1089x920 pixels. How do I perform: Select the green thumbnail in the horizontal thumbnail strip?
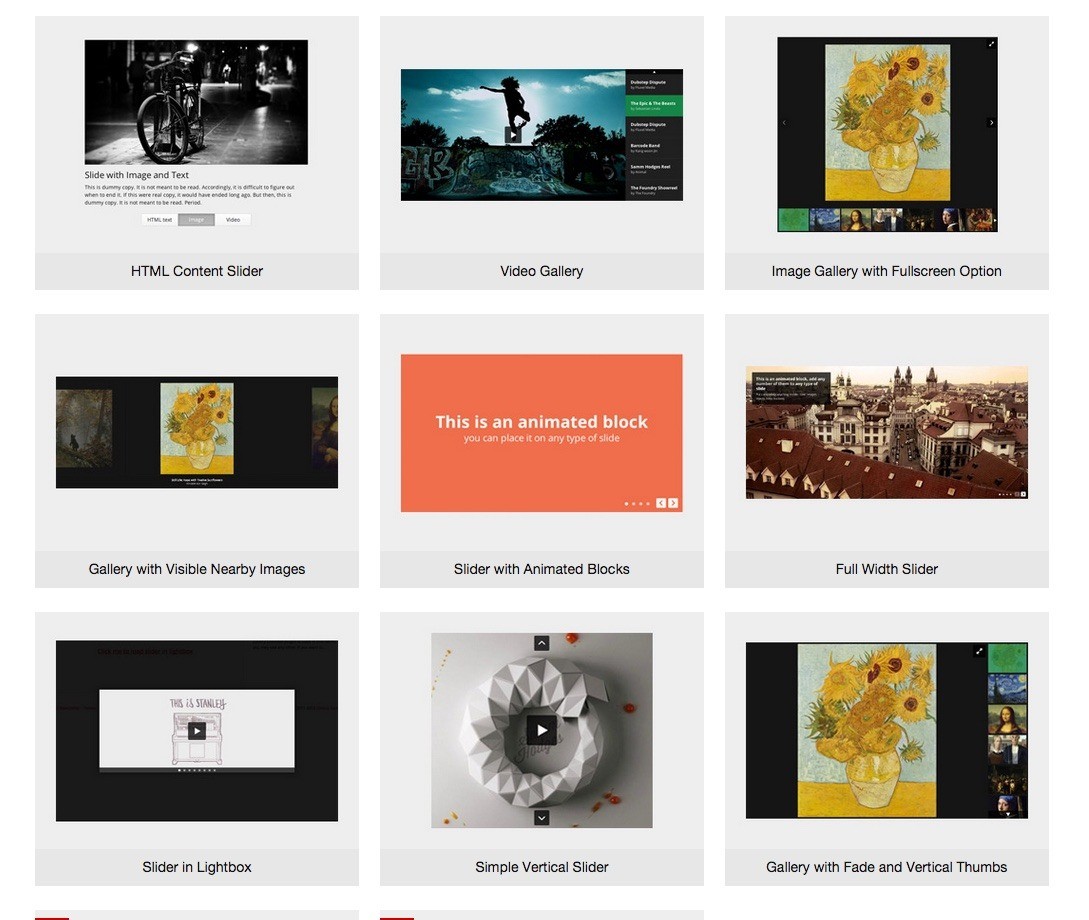pos(793,220)
